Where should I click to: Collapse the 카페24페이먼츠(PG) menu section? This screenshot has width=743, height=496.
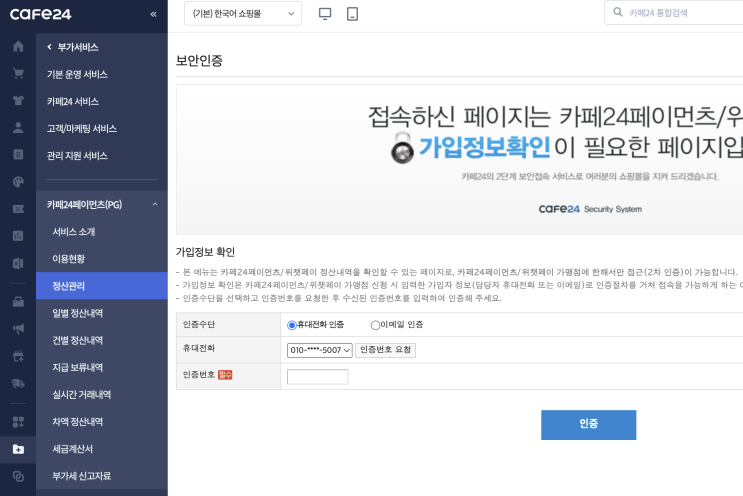tap(155, 204)
